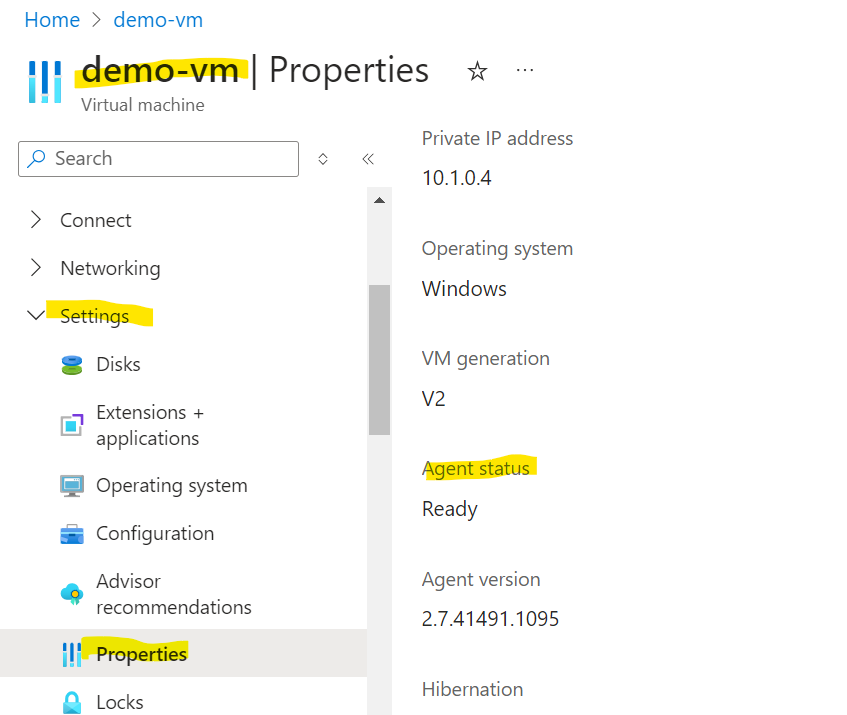Star demo-vm as a favorite
Screen dimensions: 847x715
[477, 71]
